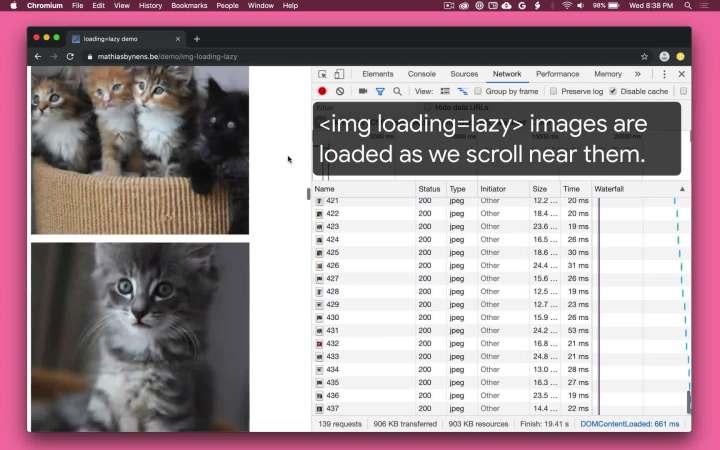Image resolution: width=720 pixels, height=450 pixels.
Task: Enable Preserve log checkbox
Action: (553, 91)
